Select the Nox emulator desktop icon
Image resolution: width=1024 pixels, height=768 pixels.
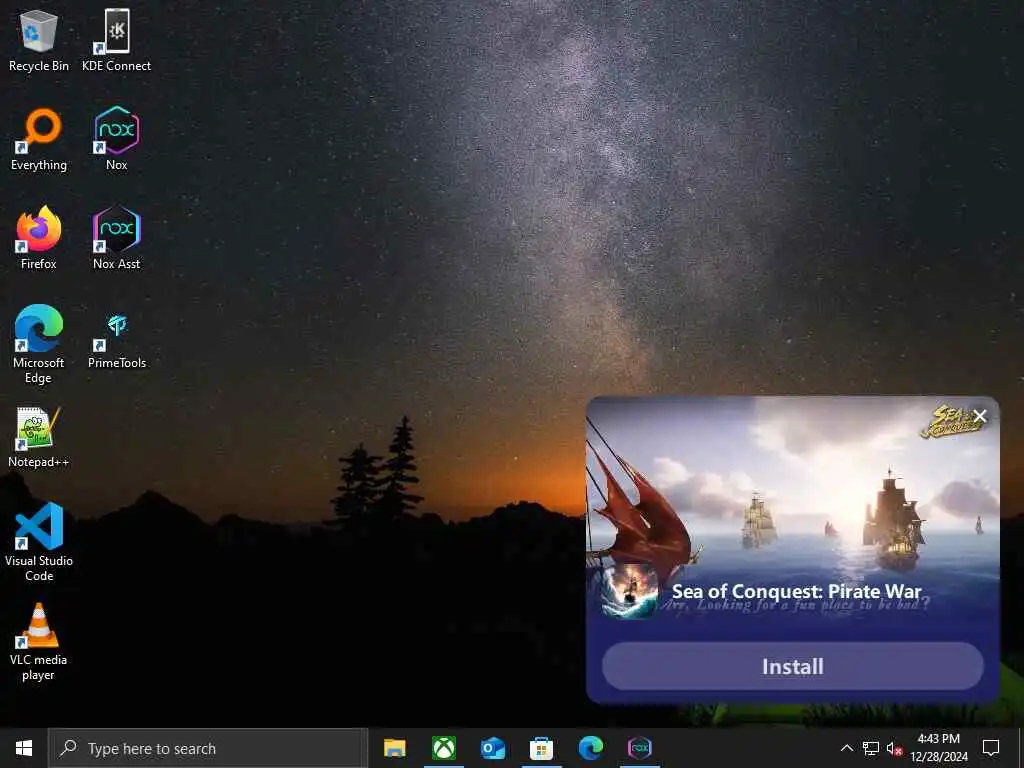[x=116, y=140]
